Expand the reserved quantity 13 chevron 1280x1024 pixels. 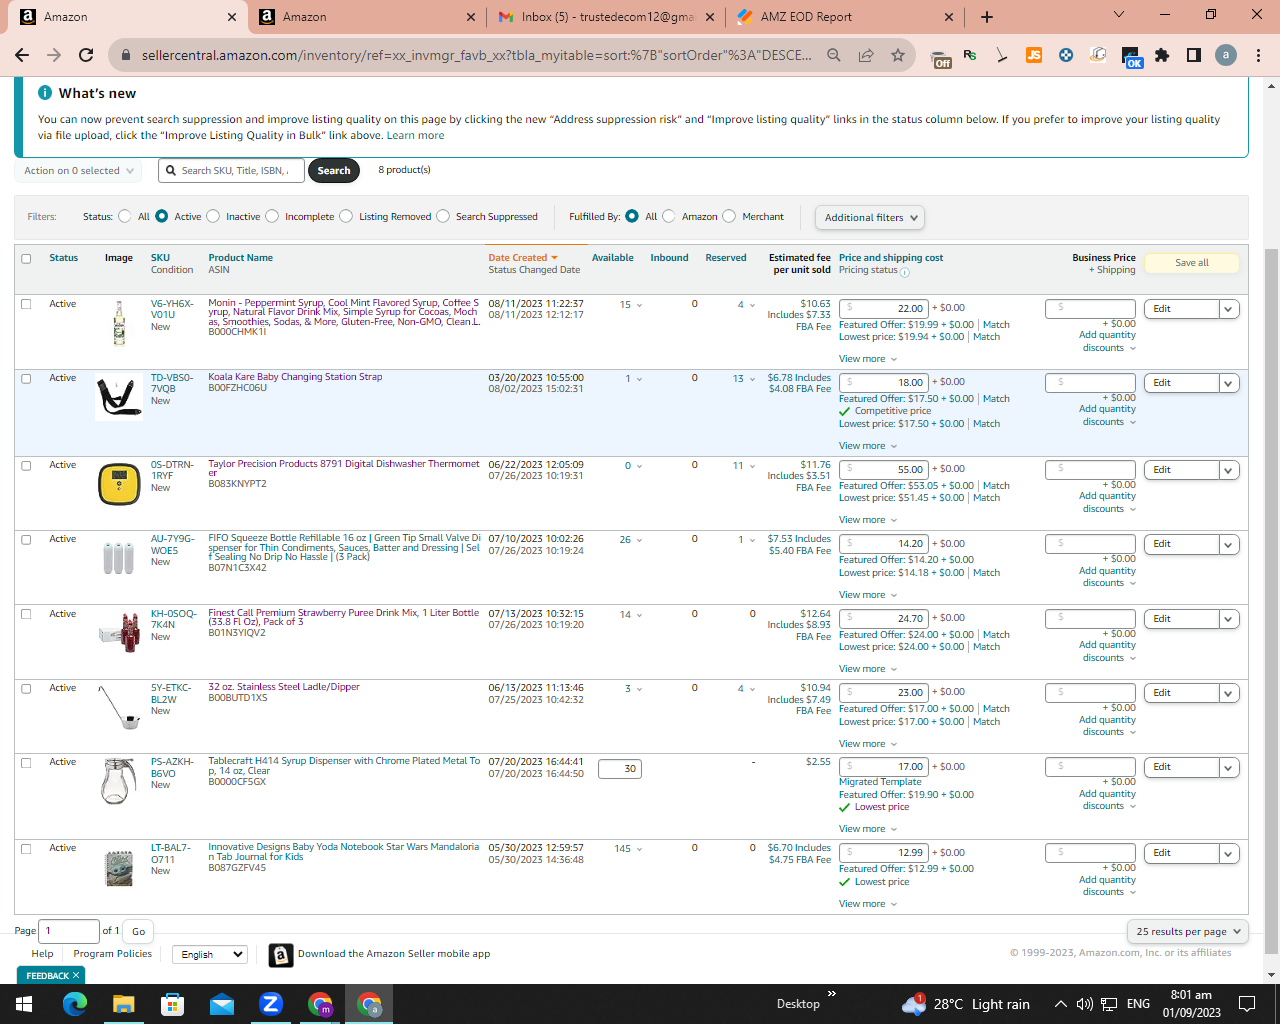tap(752, 379)
